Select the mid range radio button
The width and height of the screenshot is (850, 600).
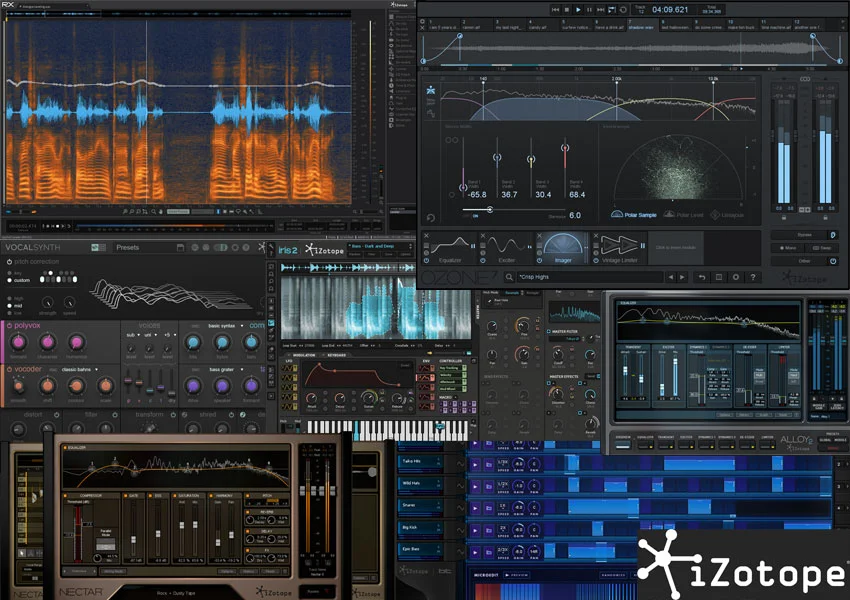[9, 306]
